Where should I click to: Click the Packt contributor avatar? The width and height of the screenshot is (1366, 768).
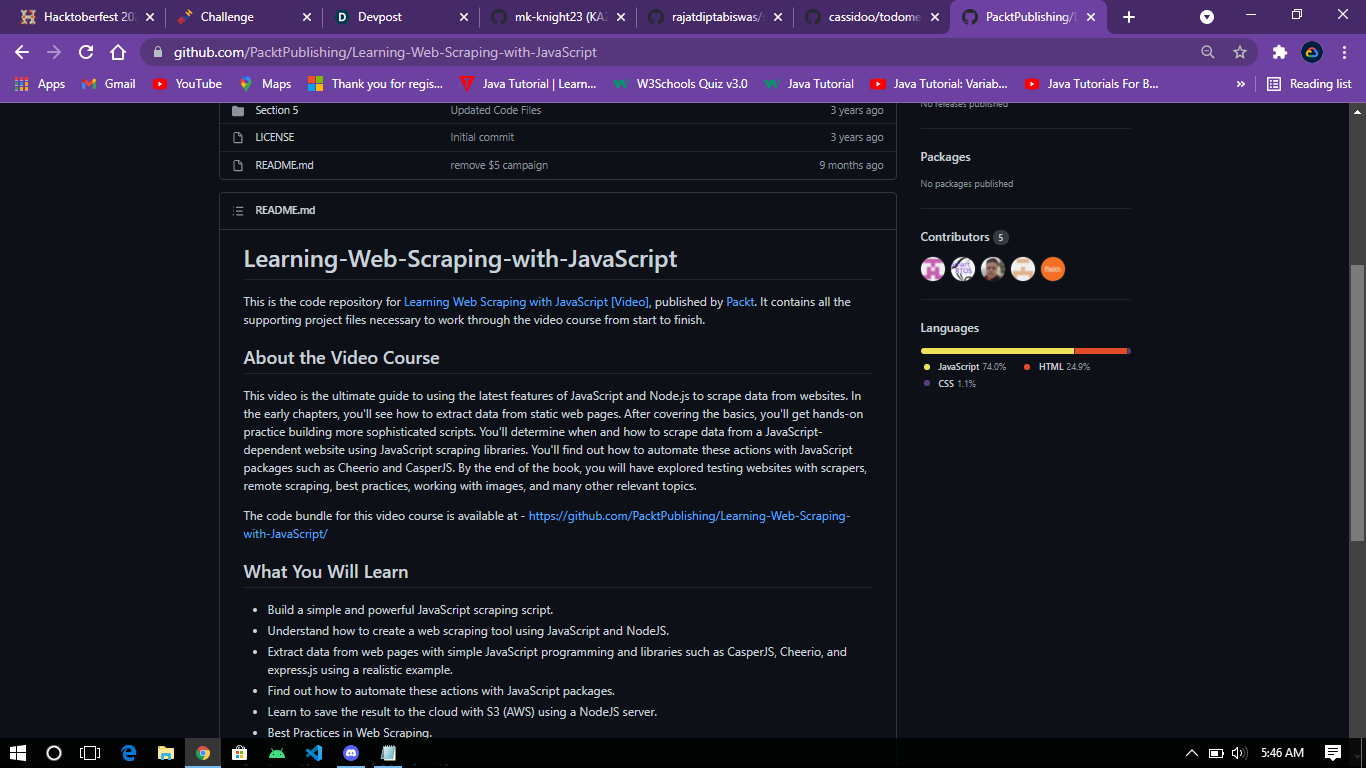[1052, 268]
